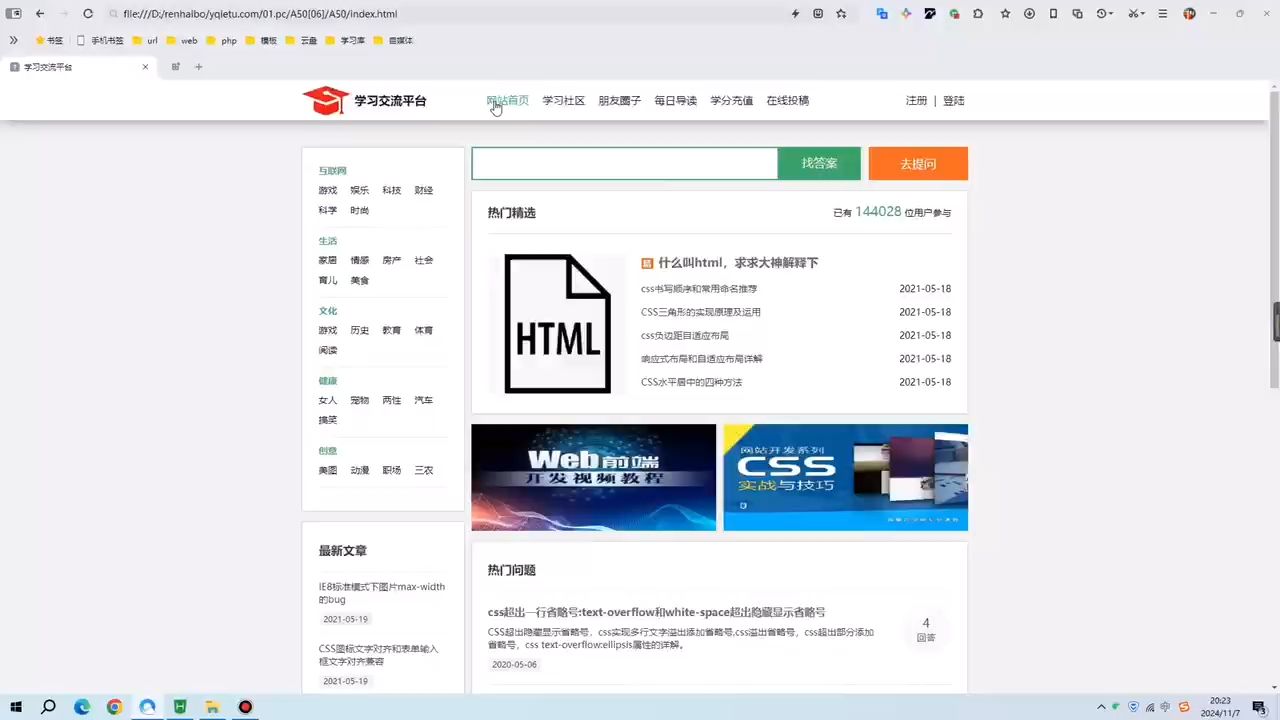Image resolution: width=1280 pixels, height=720 pixels.
Task: Open favorites star icon in toolbar
Action: (1005, 14)
